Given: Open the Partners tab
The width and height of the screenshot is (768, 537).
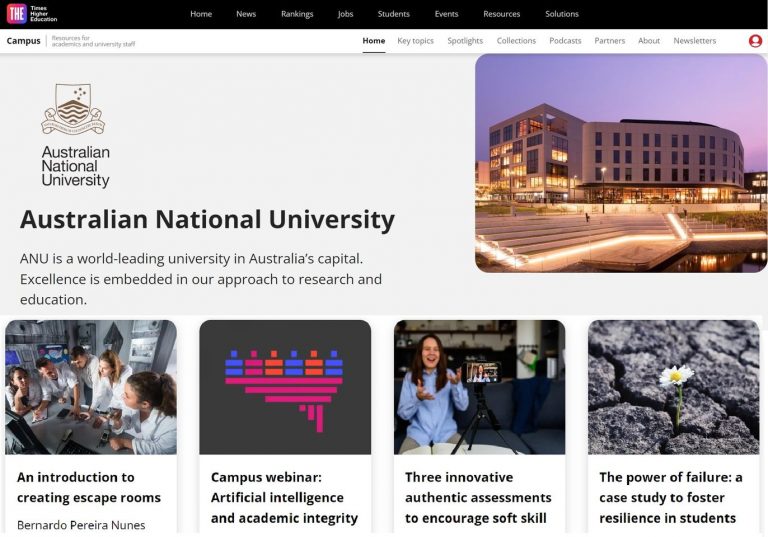Looking at the screenshot, I should point(610,41).
